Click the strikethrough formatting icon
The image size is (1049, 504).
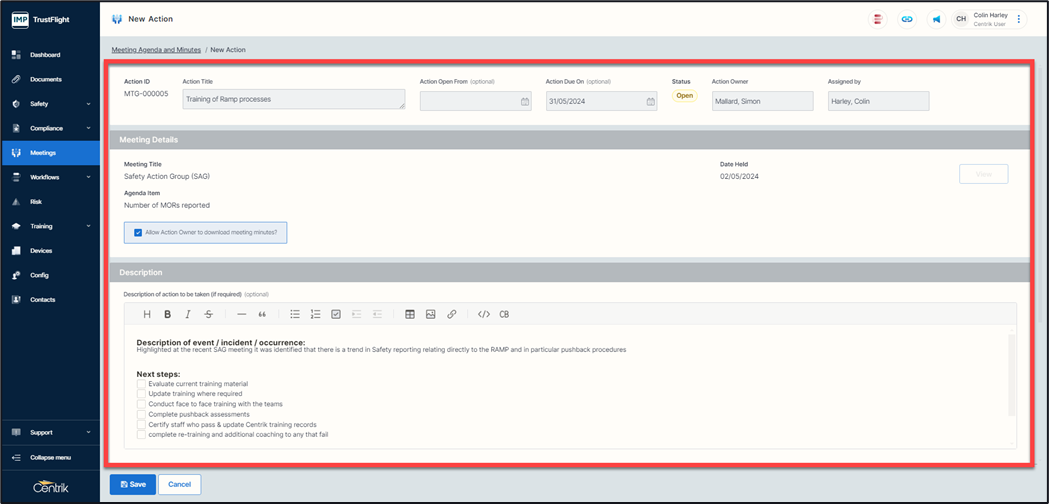coord(208,314)
